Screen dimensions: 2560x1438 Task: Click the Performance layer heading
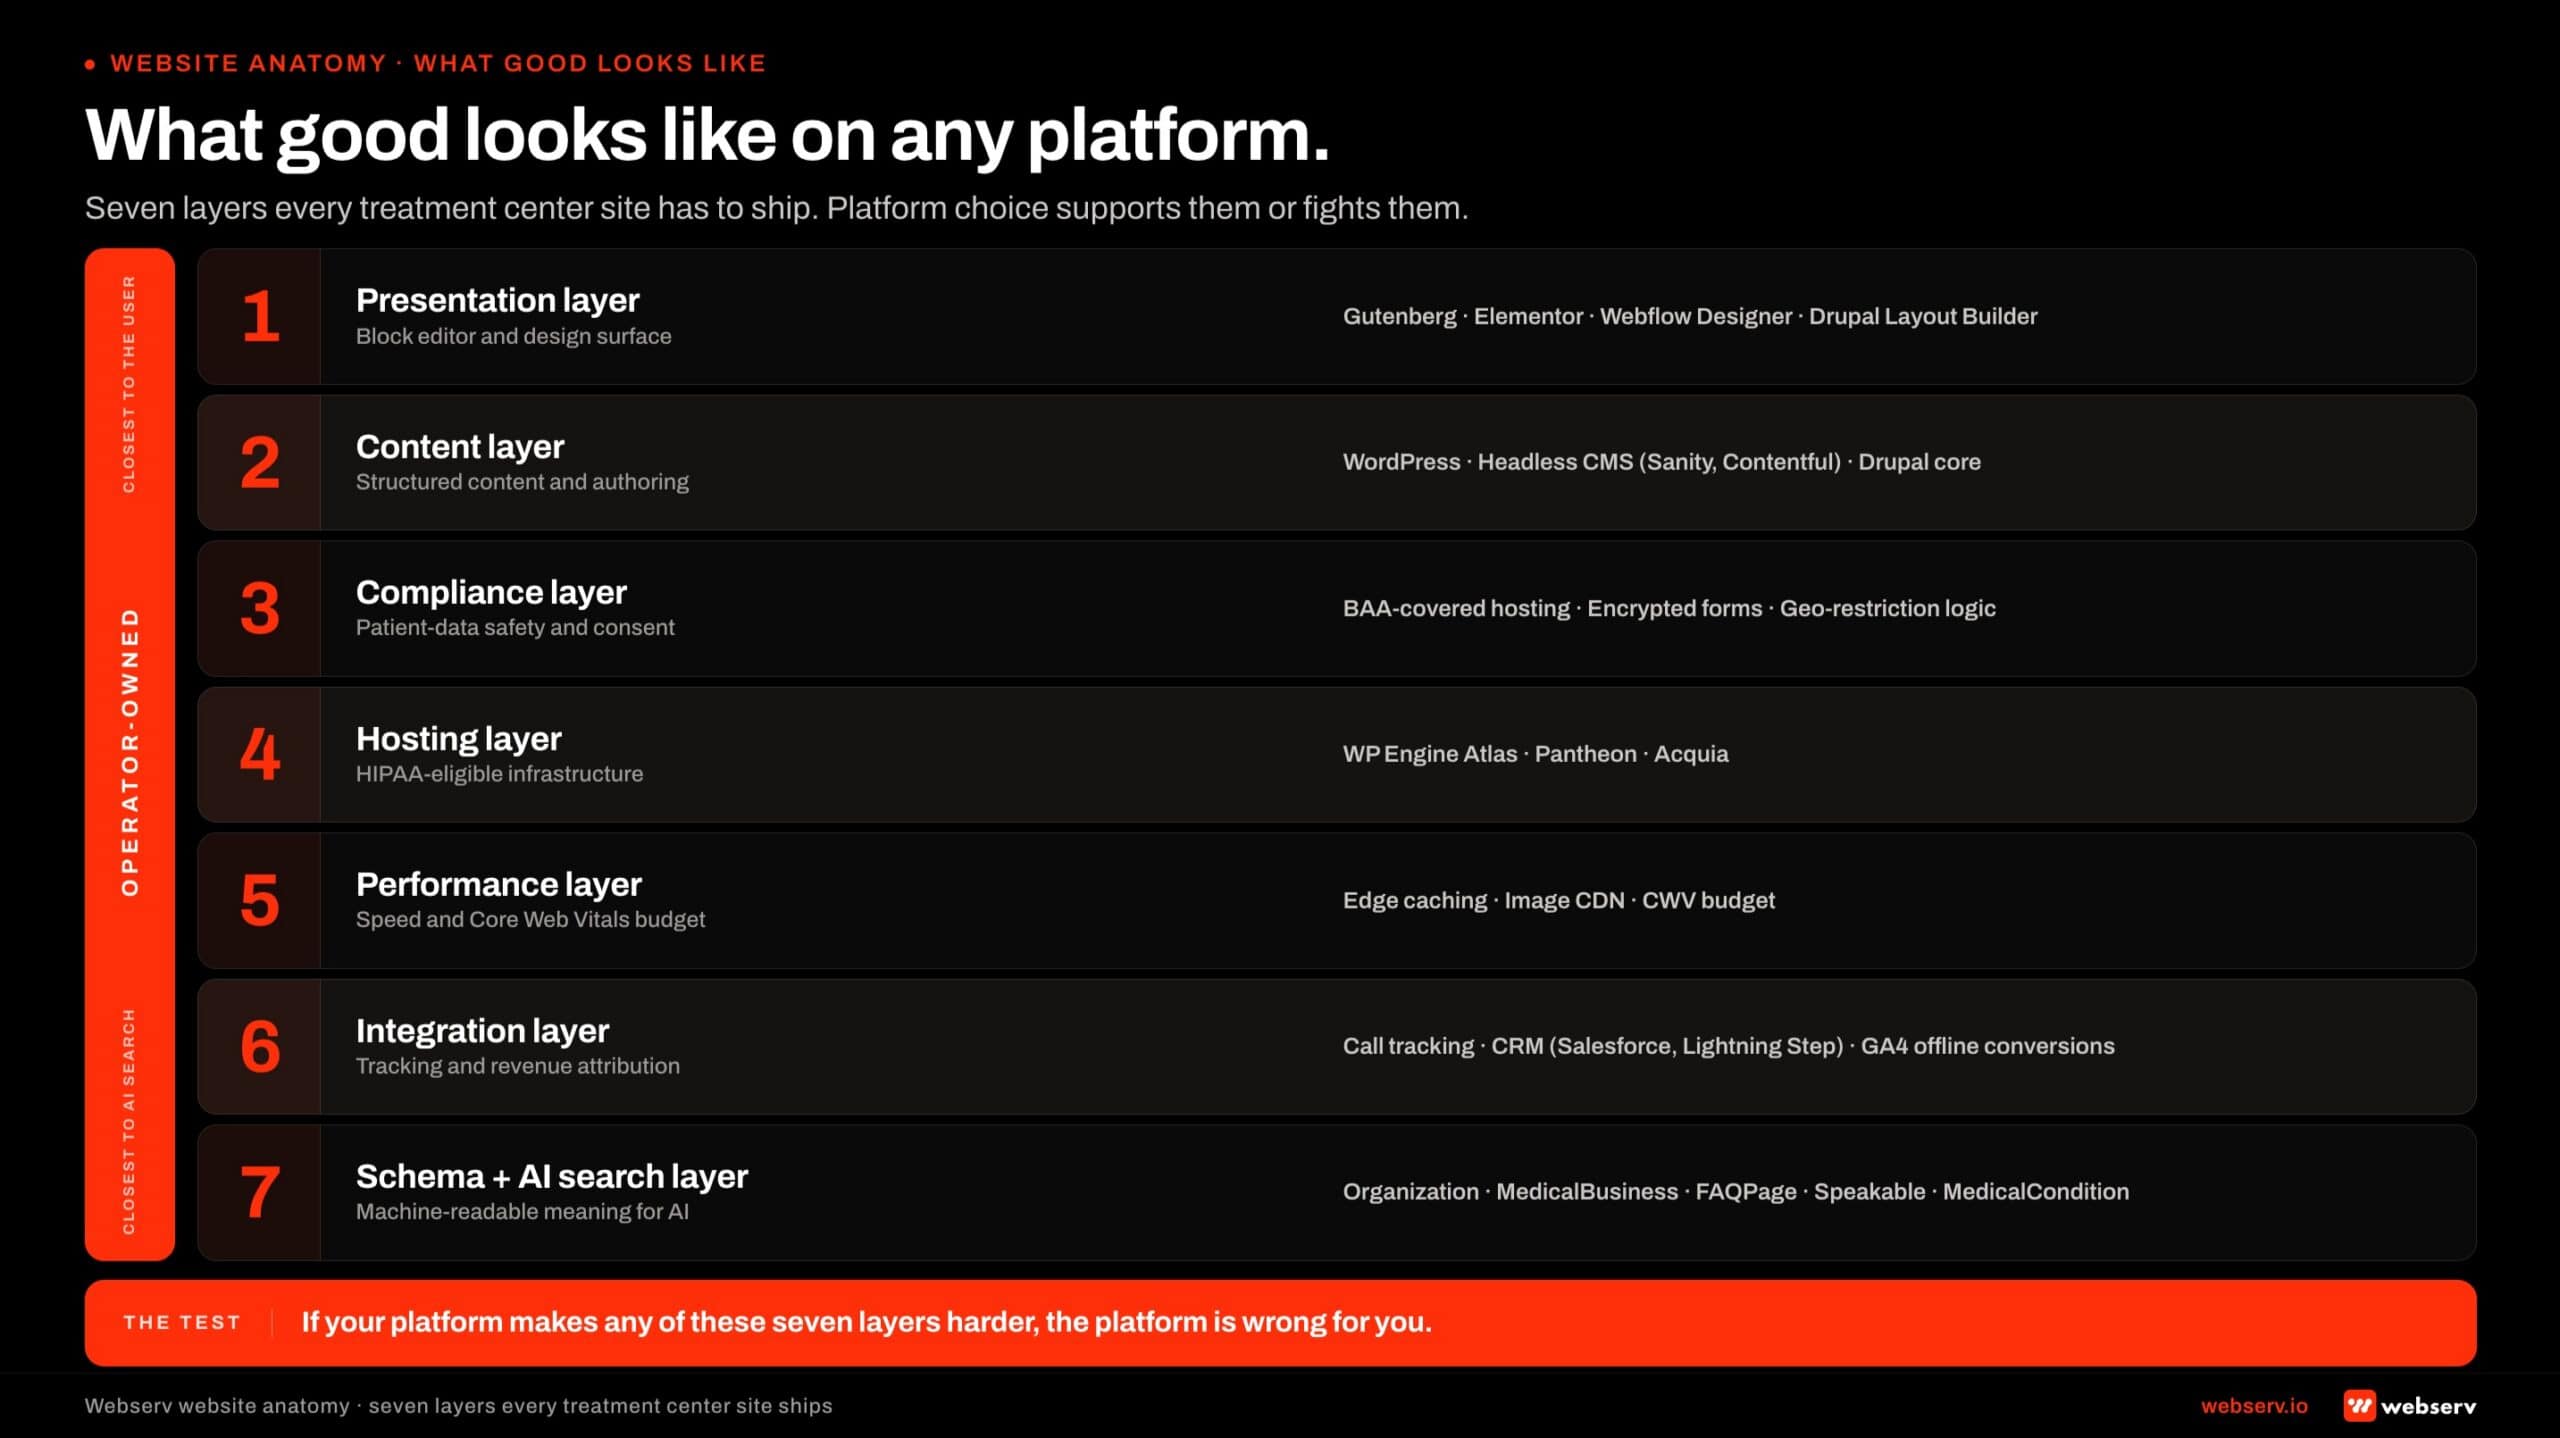(499, 884)
